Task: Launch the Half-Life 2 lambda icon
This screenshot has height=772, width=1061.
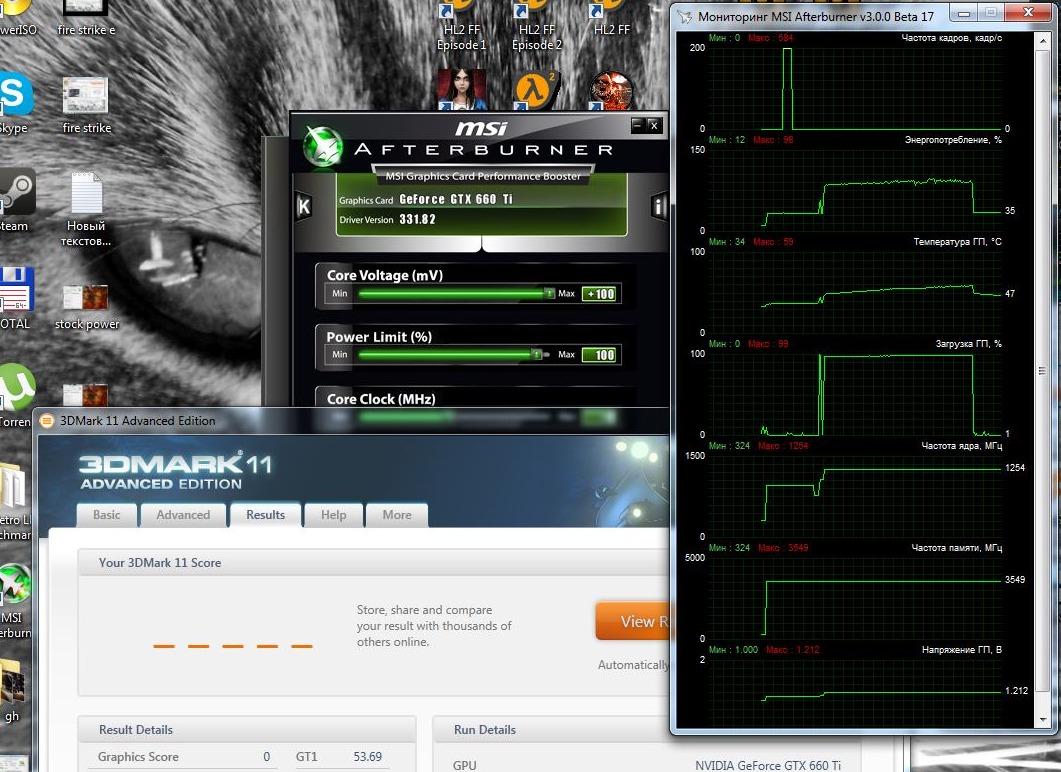Action: [537, 91]
